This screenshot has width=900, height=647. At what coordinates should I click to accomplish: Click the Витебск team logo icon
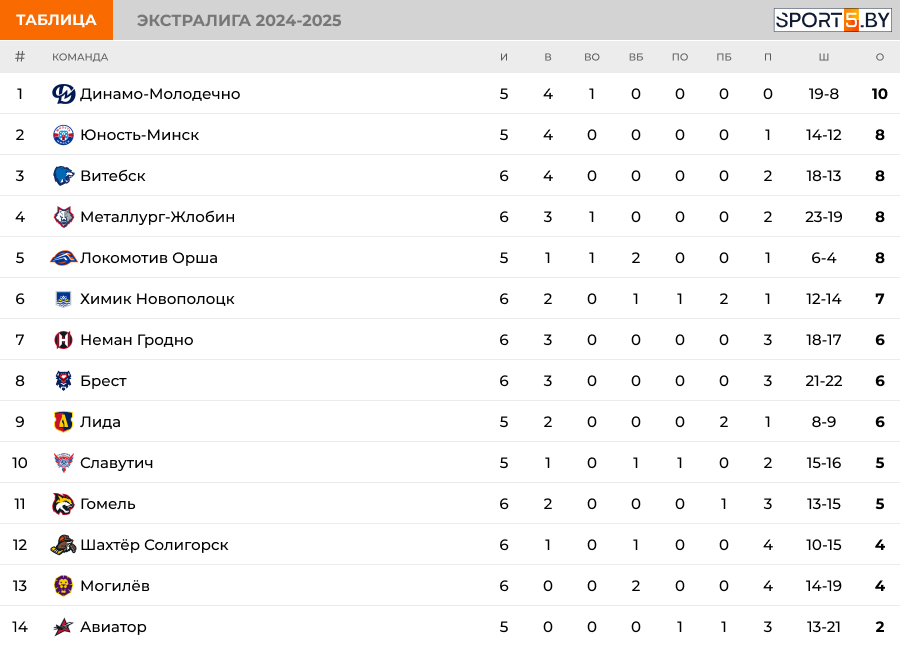(x=64, y=176)
